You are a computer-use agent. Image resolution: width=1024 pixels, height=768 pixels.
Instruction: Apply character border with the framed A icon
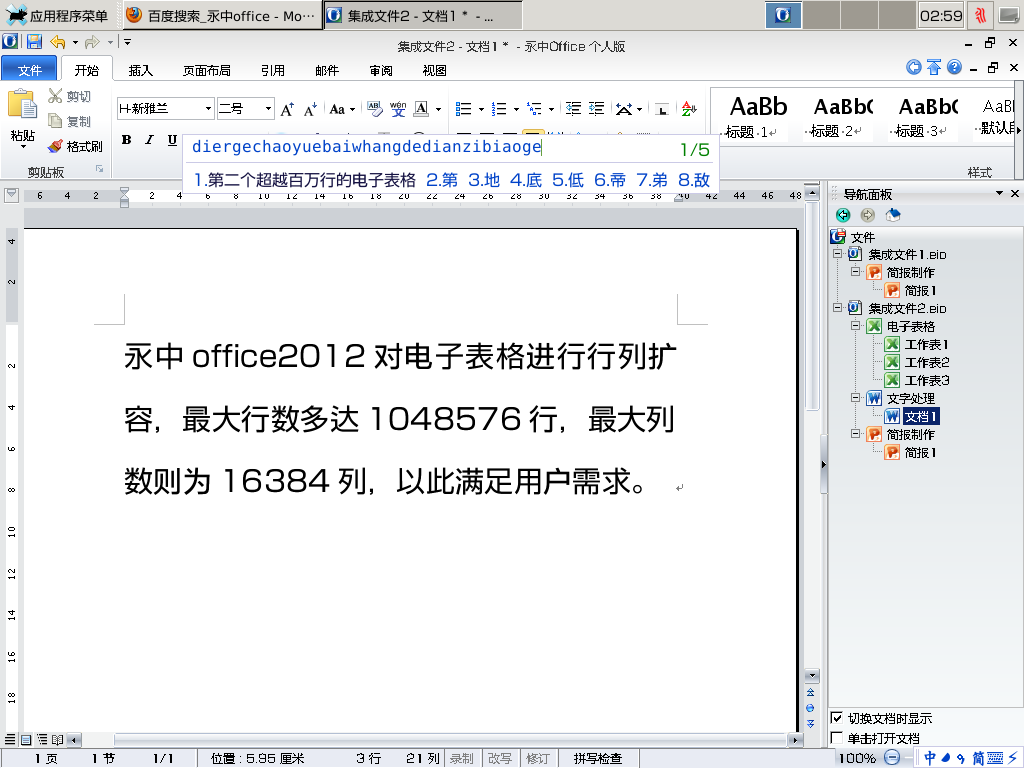(x=421, y=109)
